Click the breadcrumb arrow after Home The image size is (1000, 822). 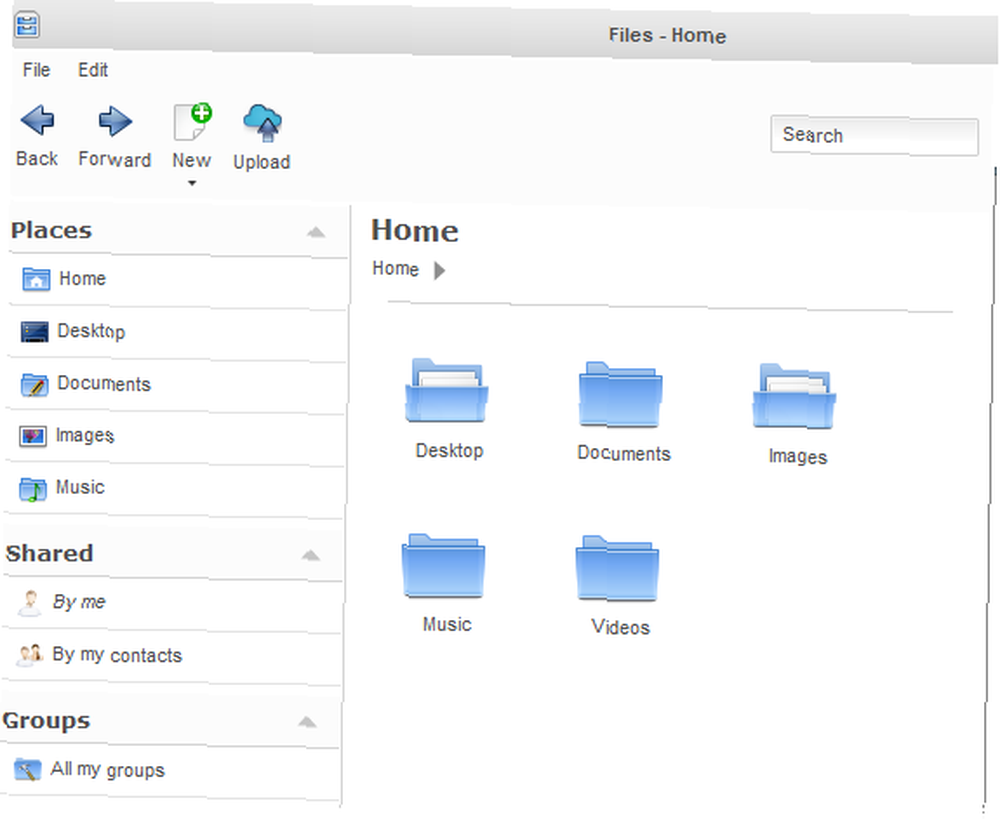tap(439, 271)
